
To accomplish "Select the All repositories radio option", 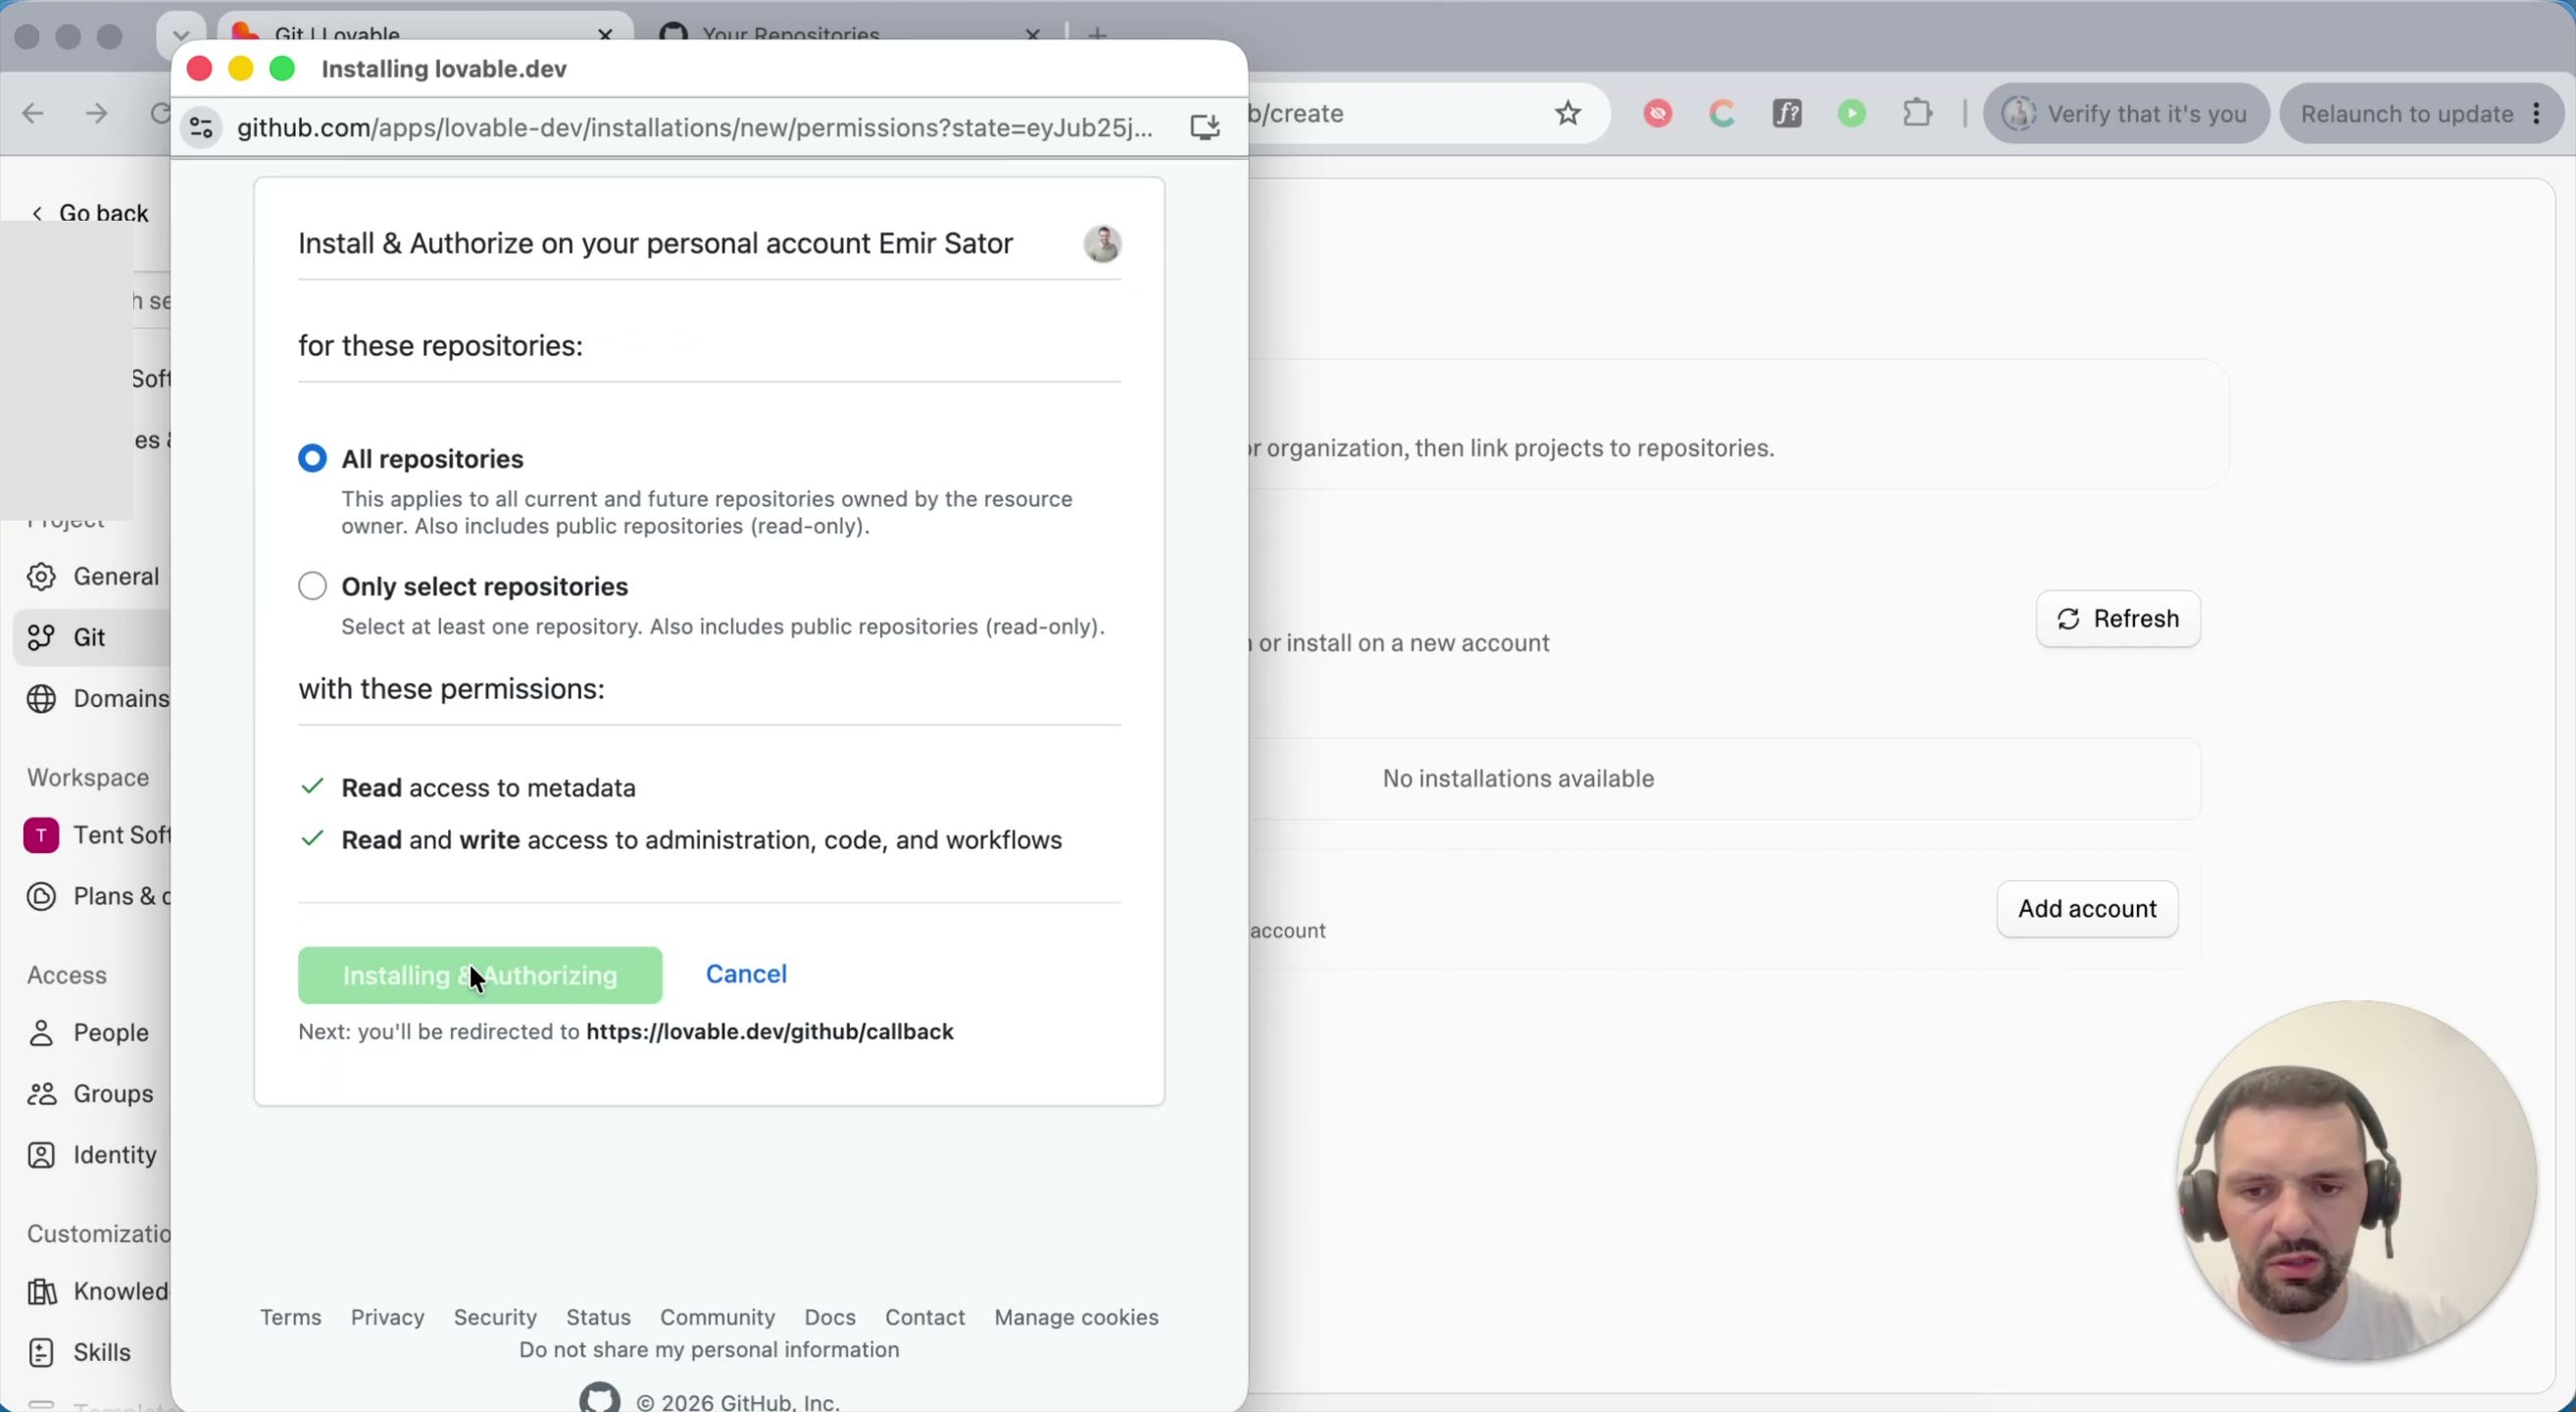I will (312, 458).
